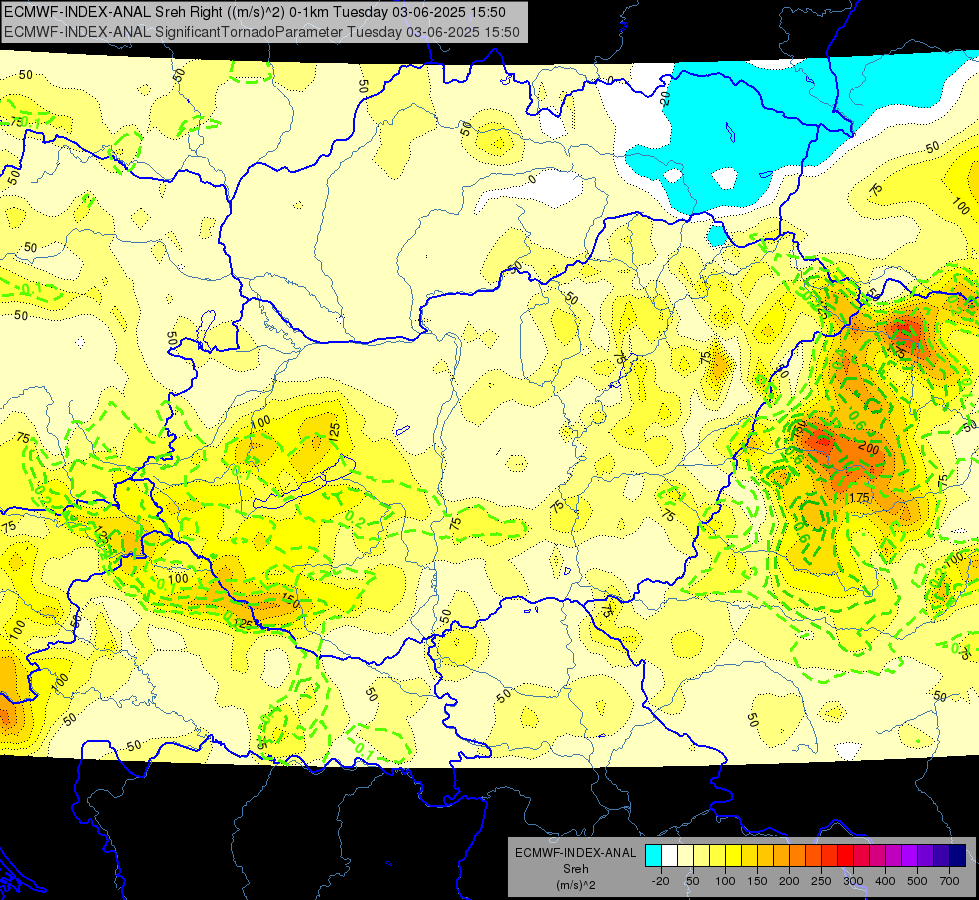
Task: Click the 100 legend tick label
Action: [725, 881]
